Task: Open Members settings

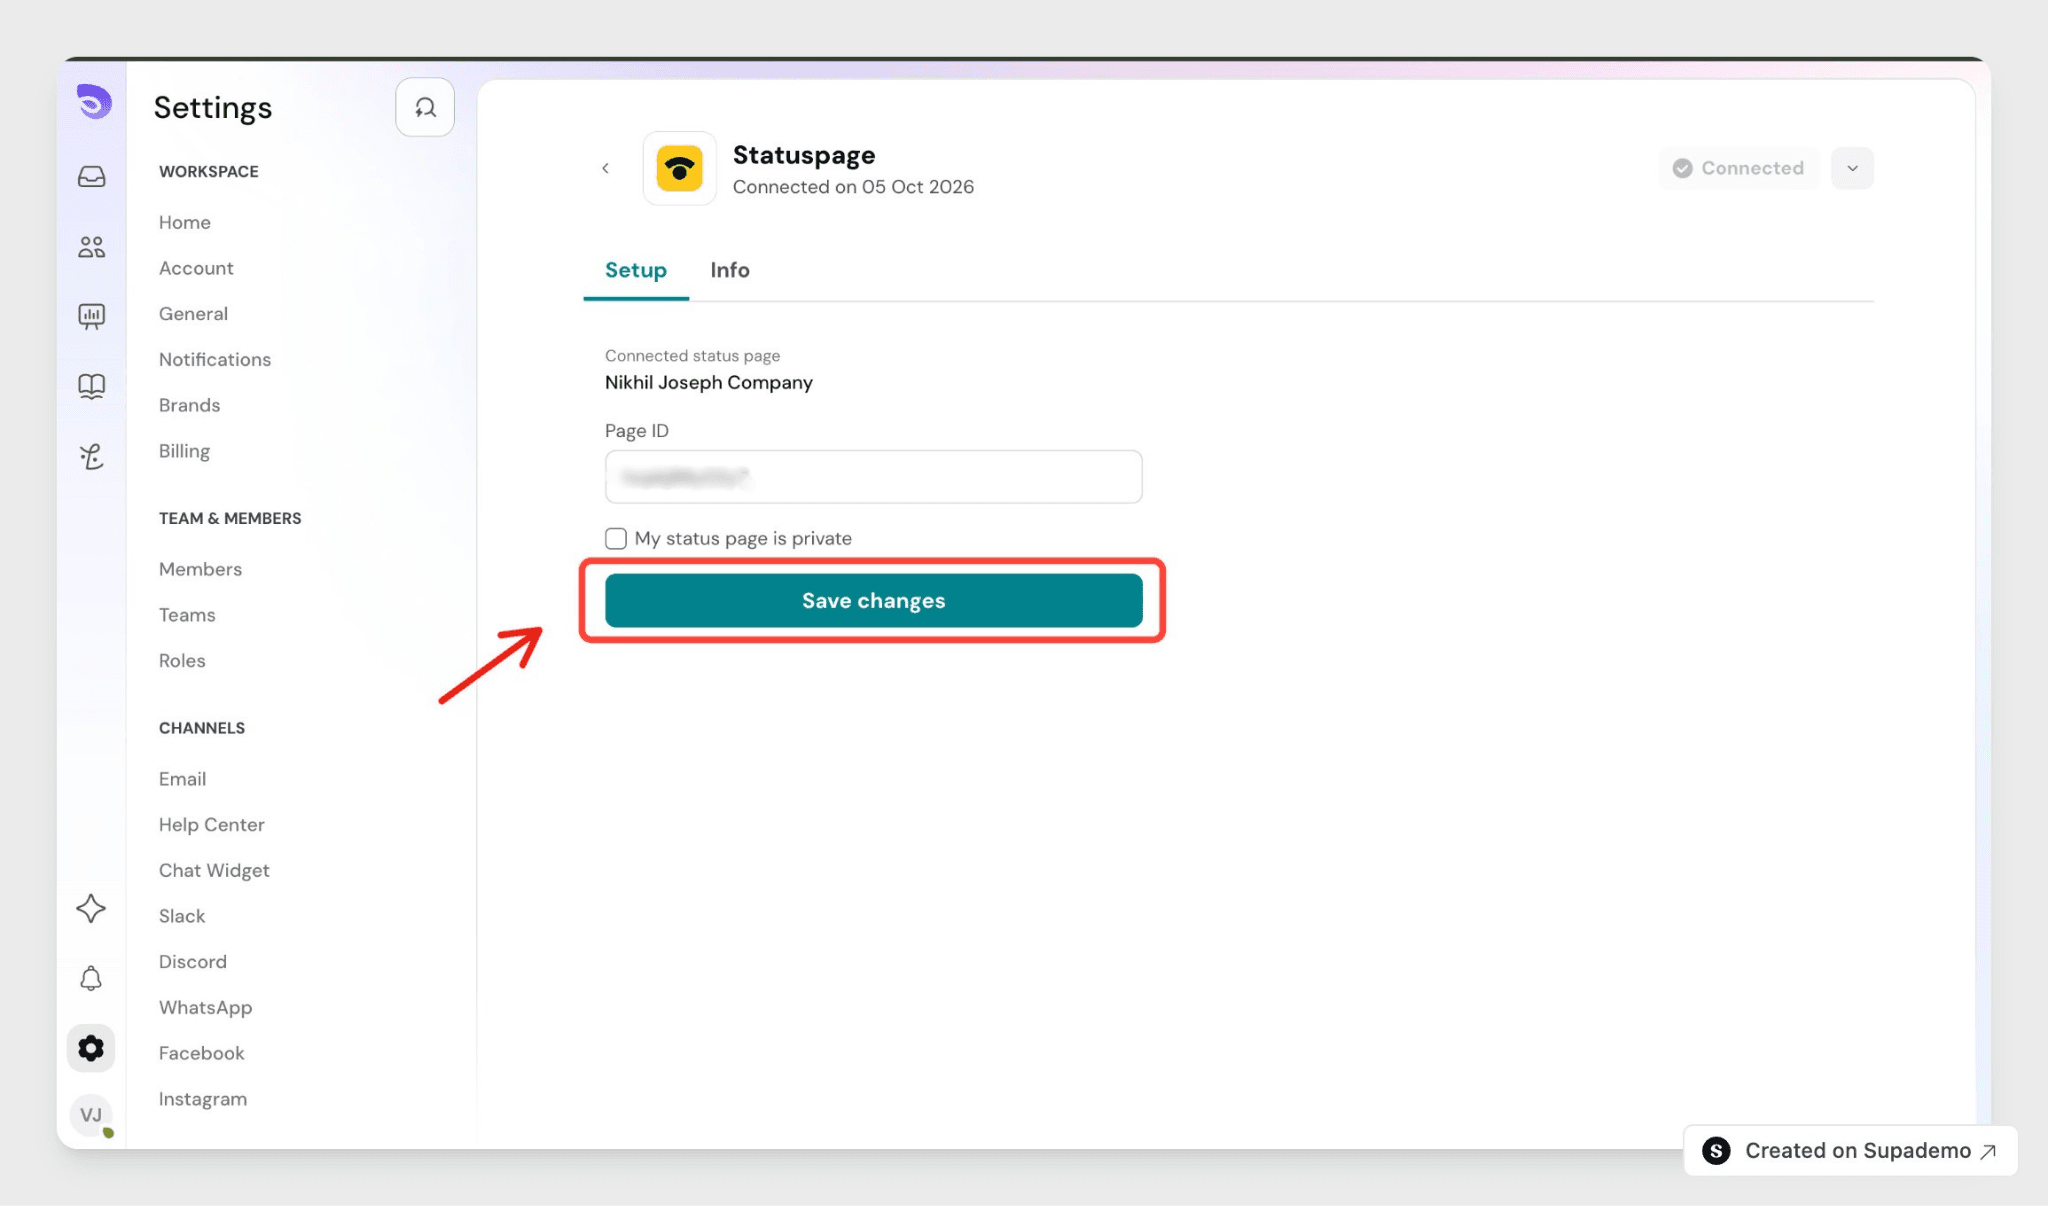Action: [200, 569]
